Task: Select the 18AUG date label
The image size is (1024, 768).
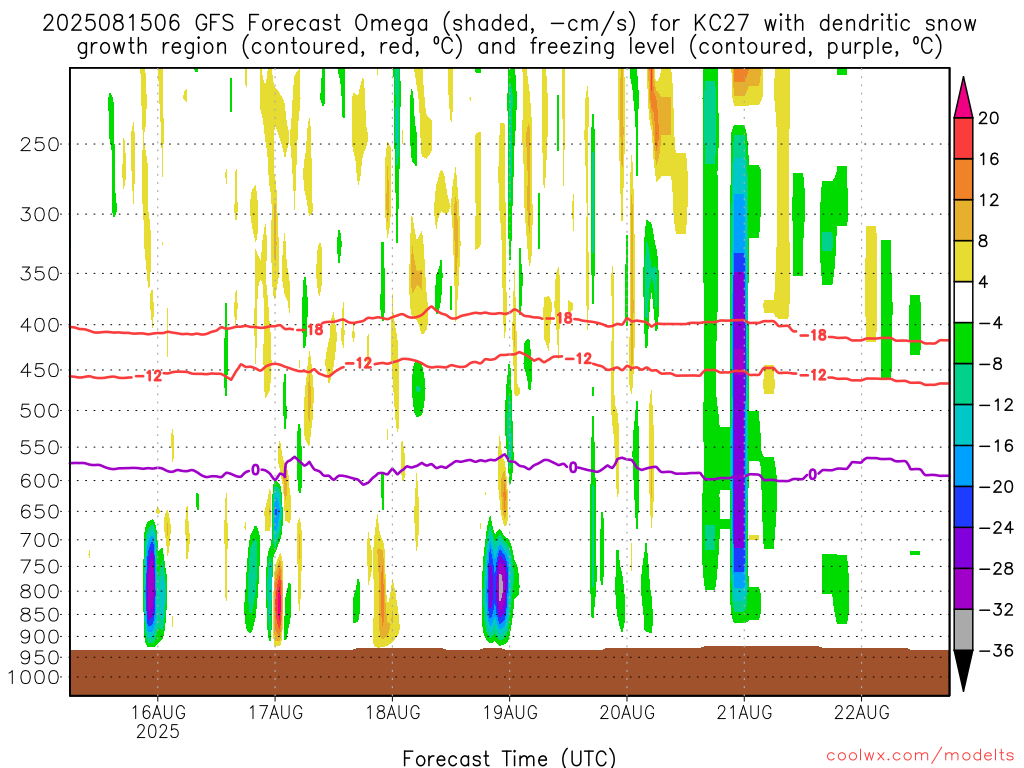Action: 392,712
